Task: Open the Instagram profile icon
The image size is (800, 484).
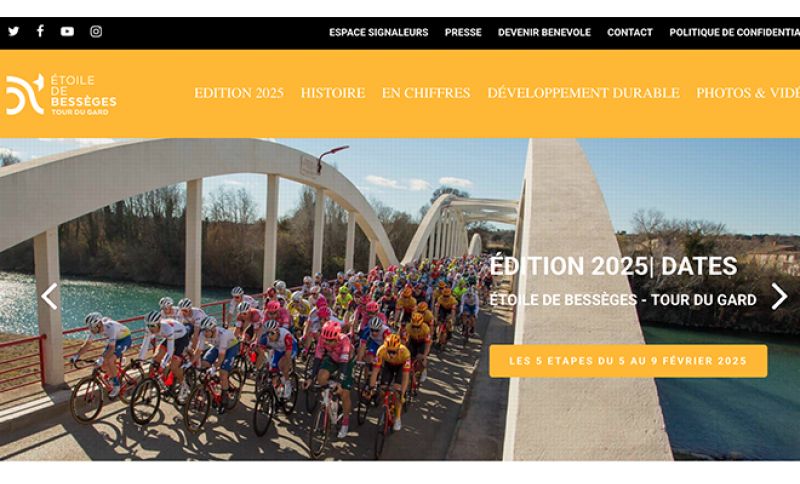Action: tap(96, 32)
